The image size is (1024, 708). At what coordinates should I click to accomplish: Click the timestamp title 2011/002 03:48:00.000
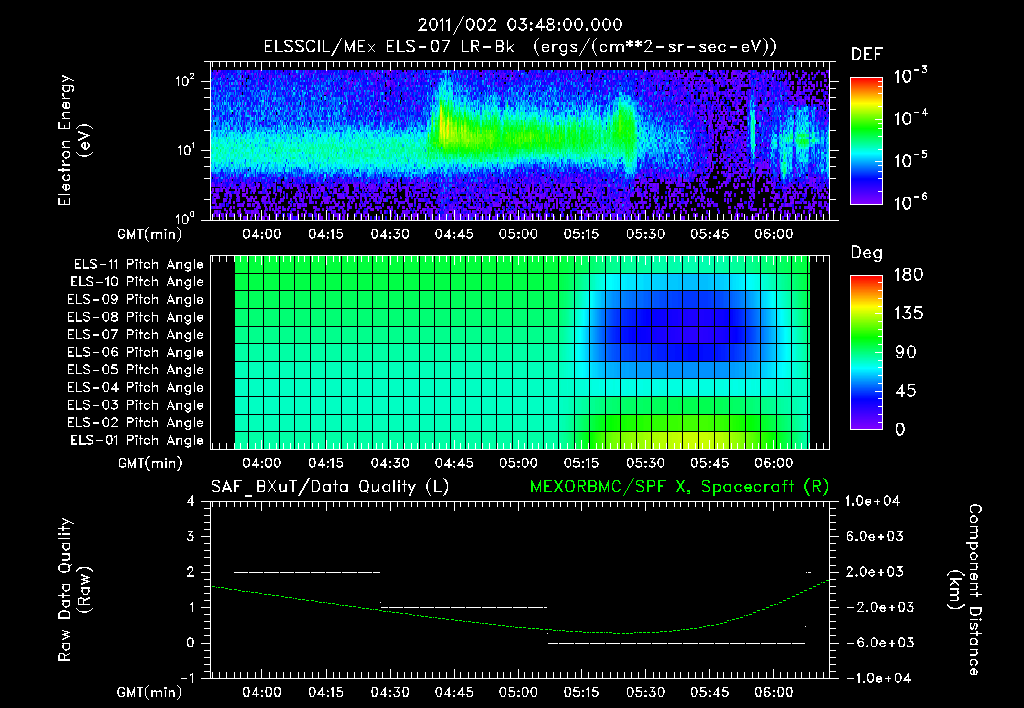pos(520,25)
